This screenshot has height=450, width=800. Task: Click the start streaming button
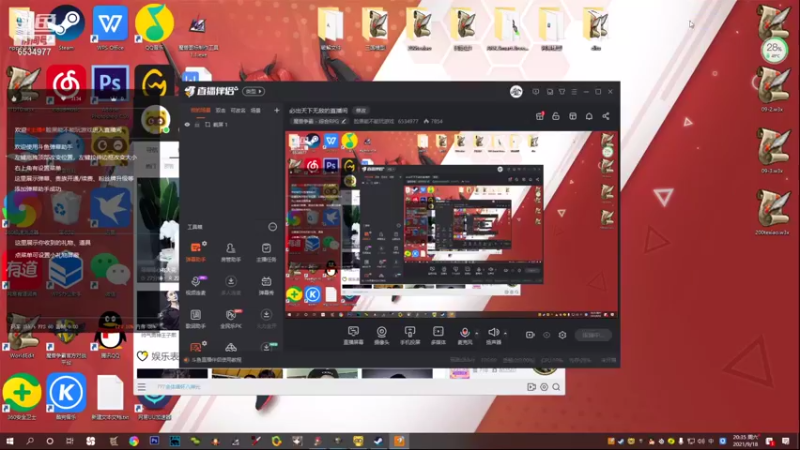click(593, 335)
